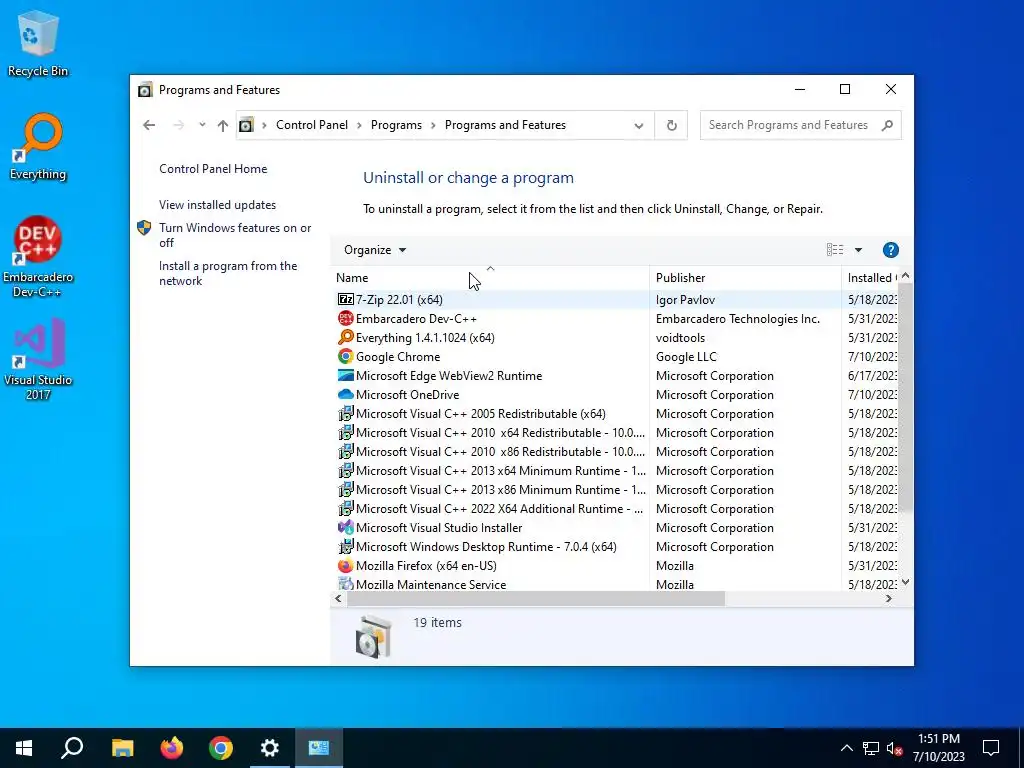
Task: Refresh the Programs and Features list
Action: click(671, 125)
